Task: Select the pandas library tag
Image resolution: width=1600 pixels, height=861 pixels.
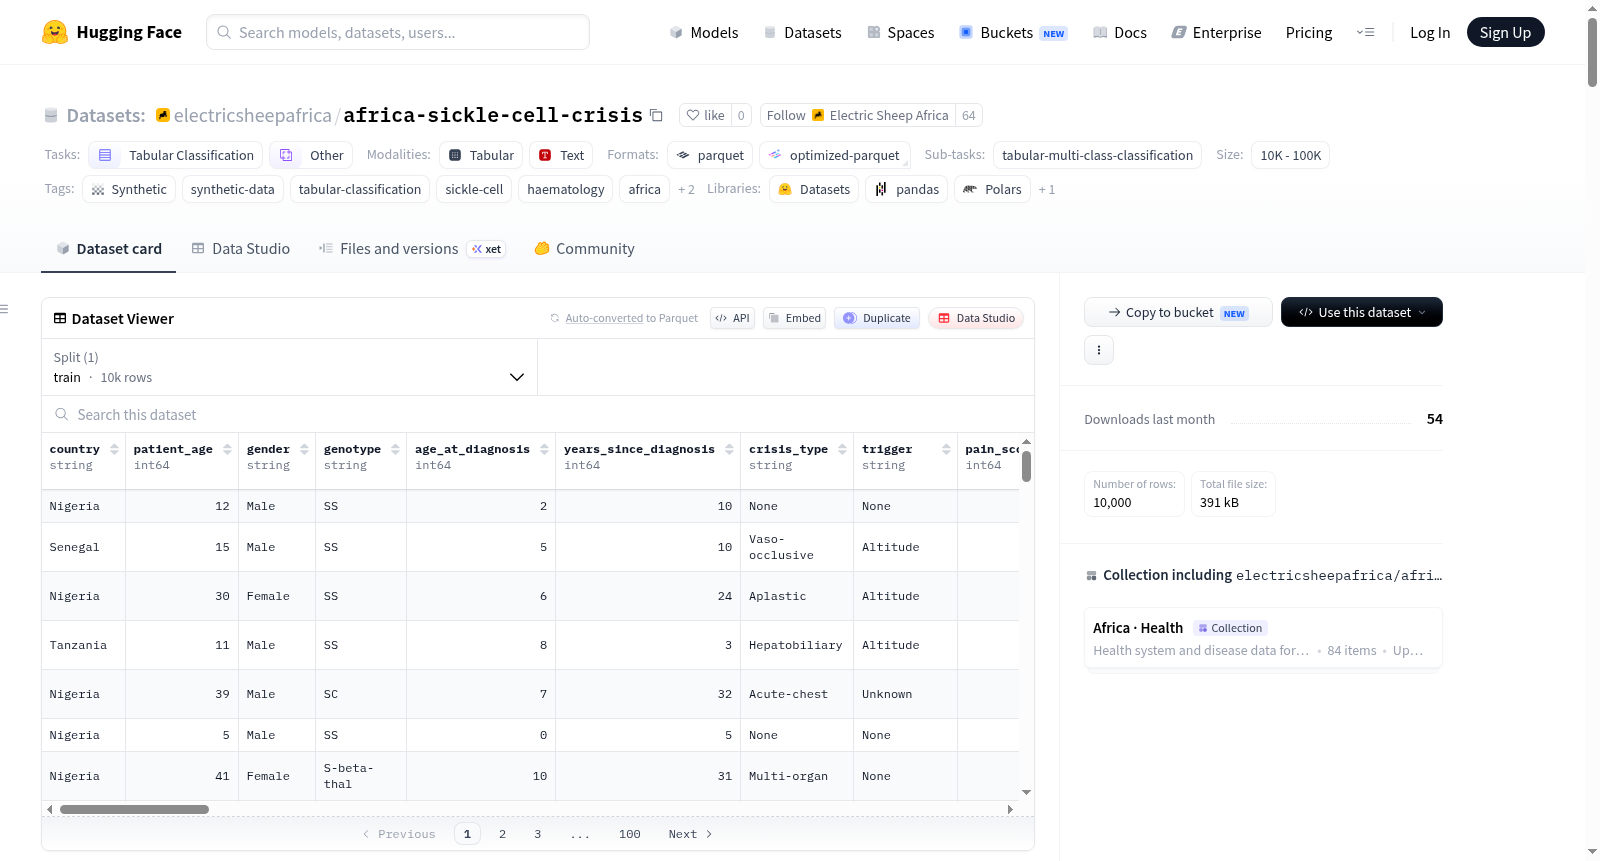Action: [x=907, y=189]
